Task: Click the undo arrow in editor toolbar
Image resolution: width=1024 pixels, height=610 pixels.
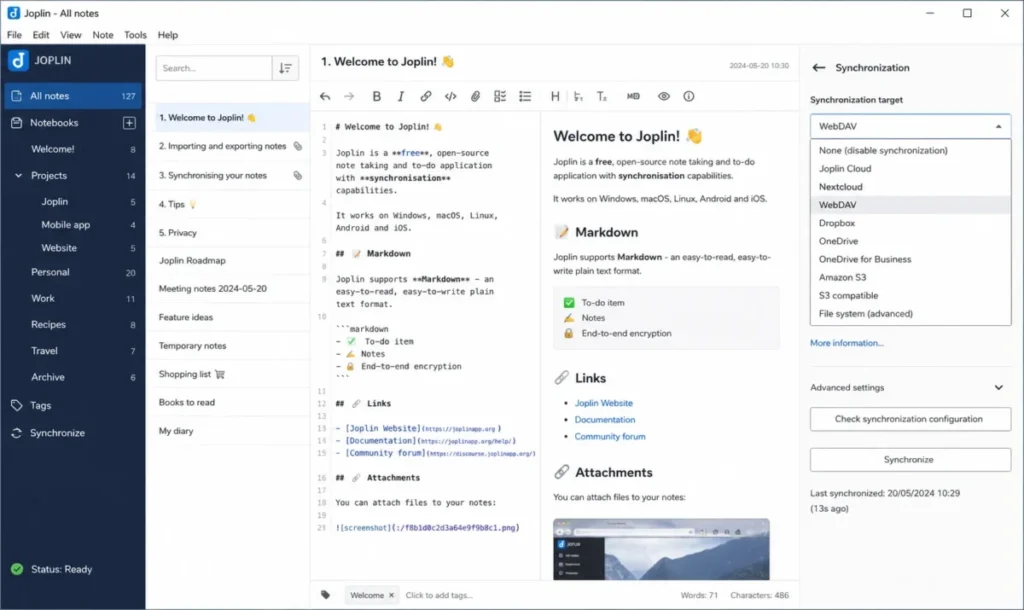Action: (325, 96)
